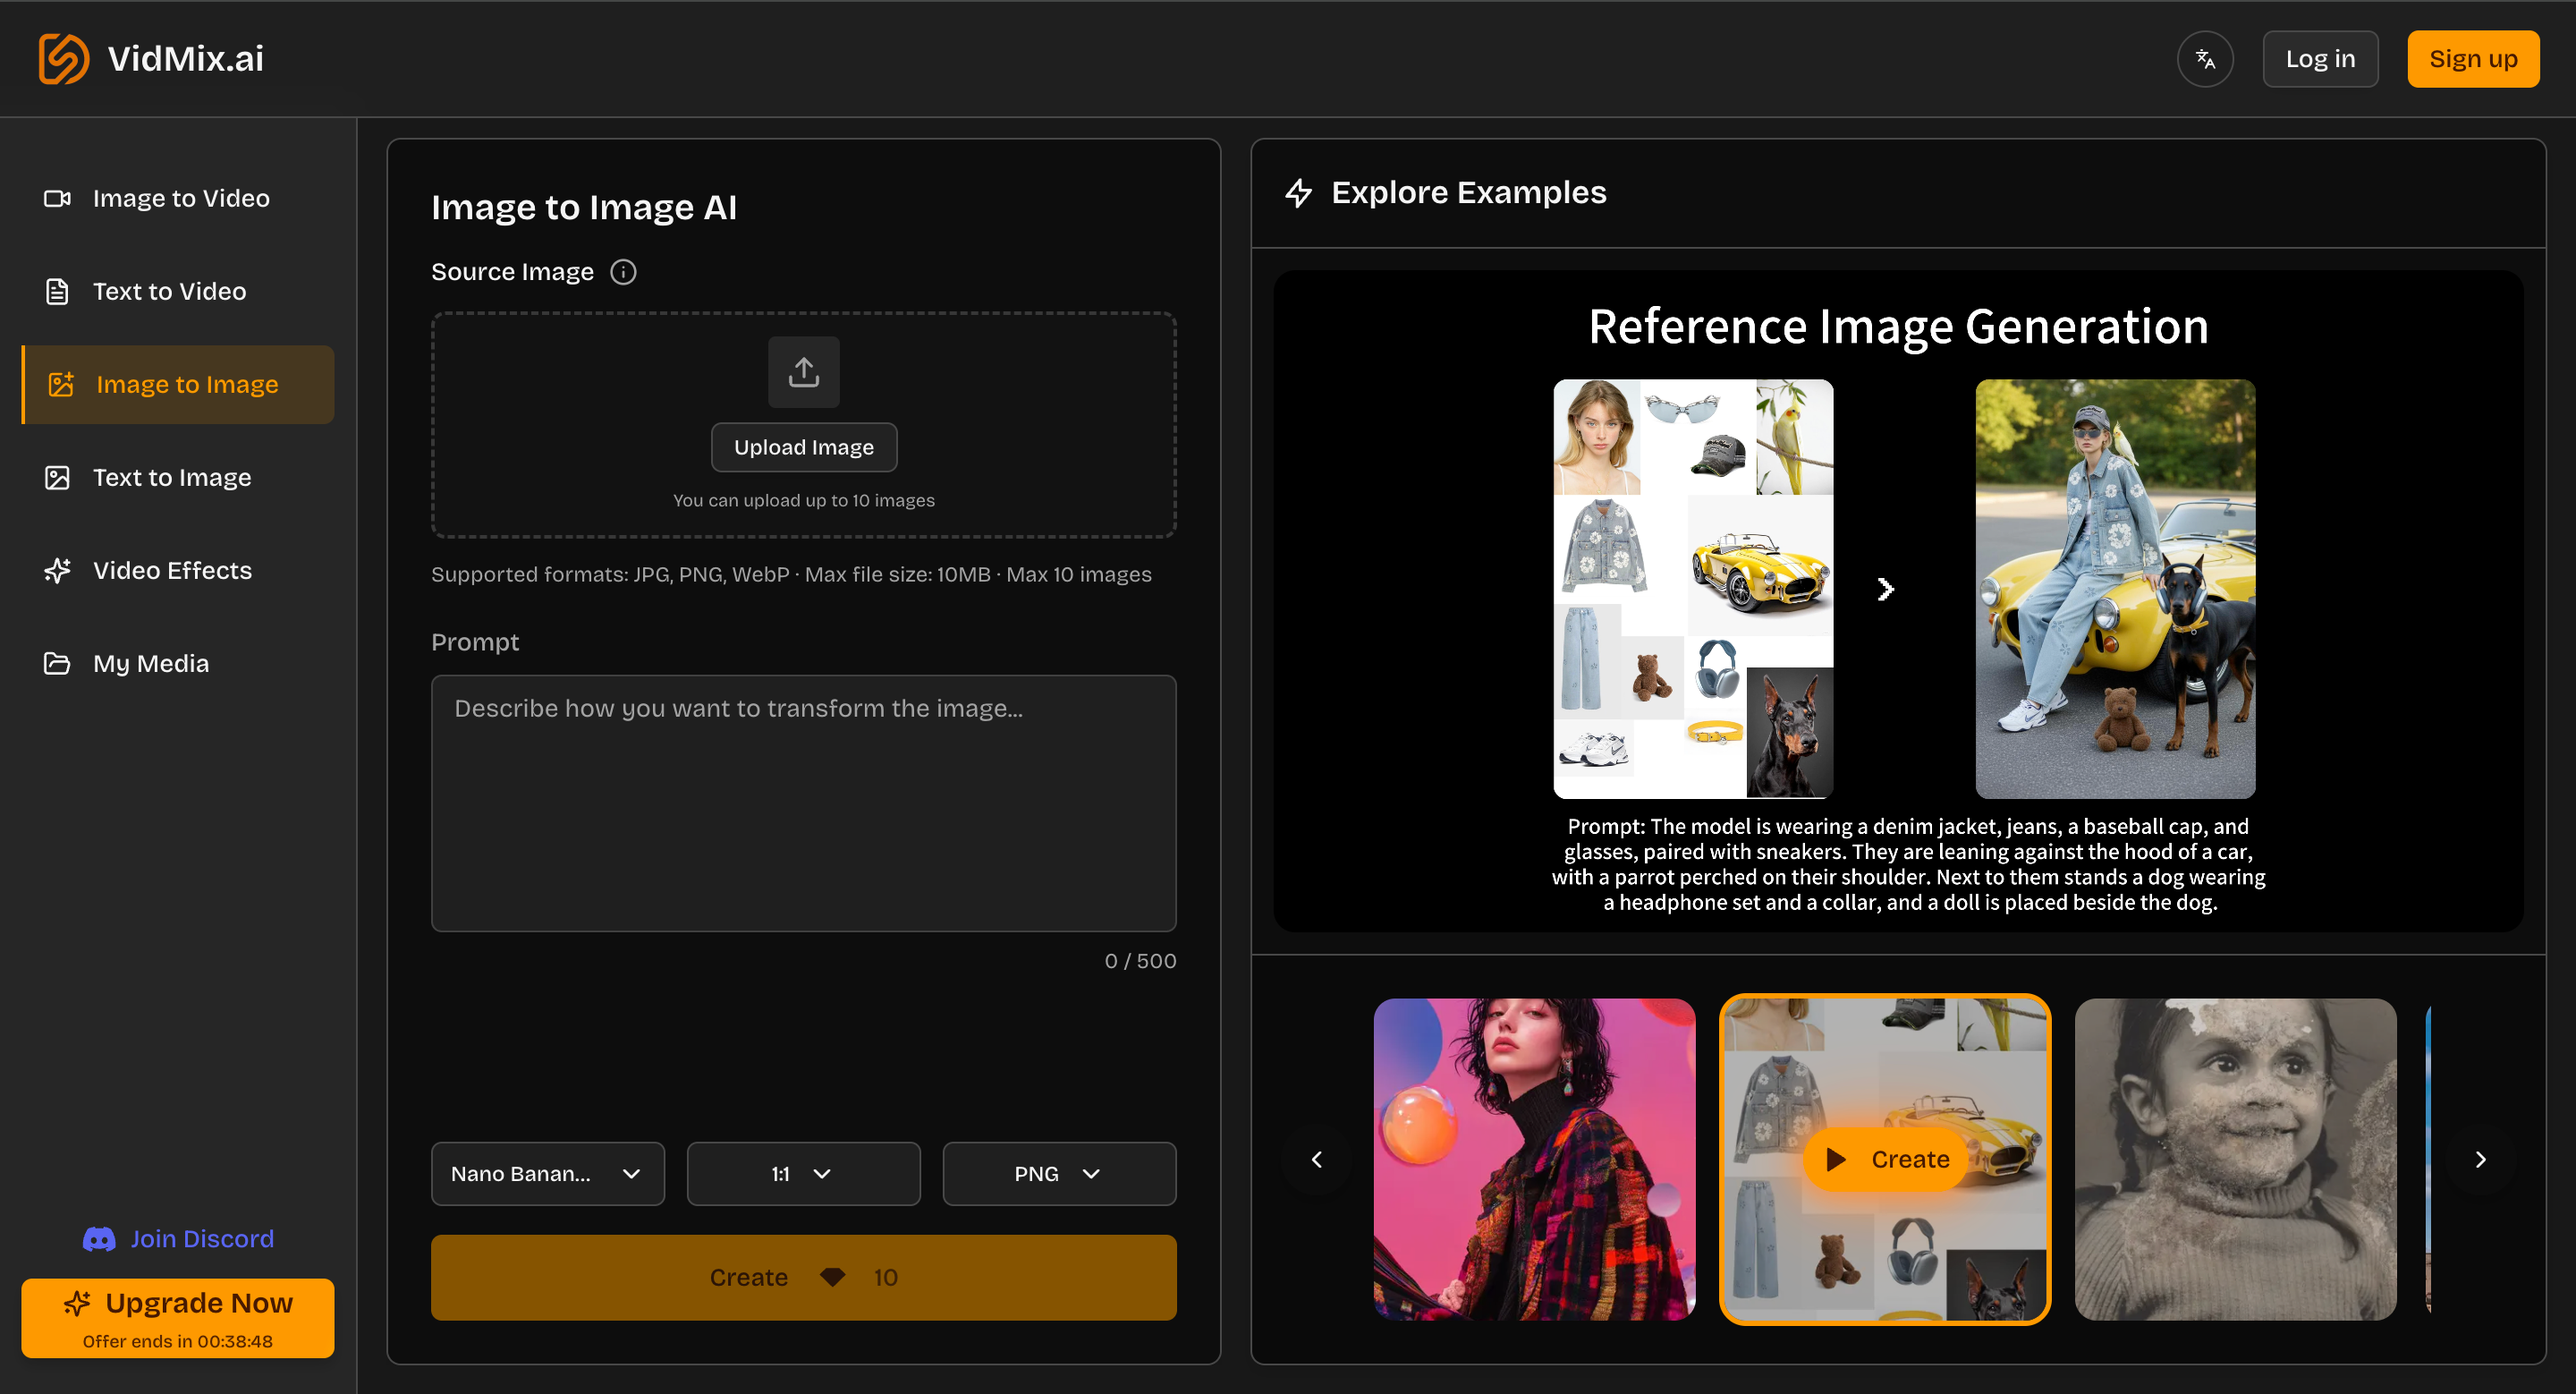Go to previous examples with left arrow

coord(1316,1159)
